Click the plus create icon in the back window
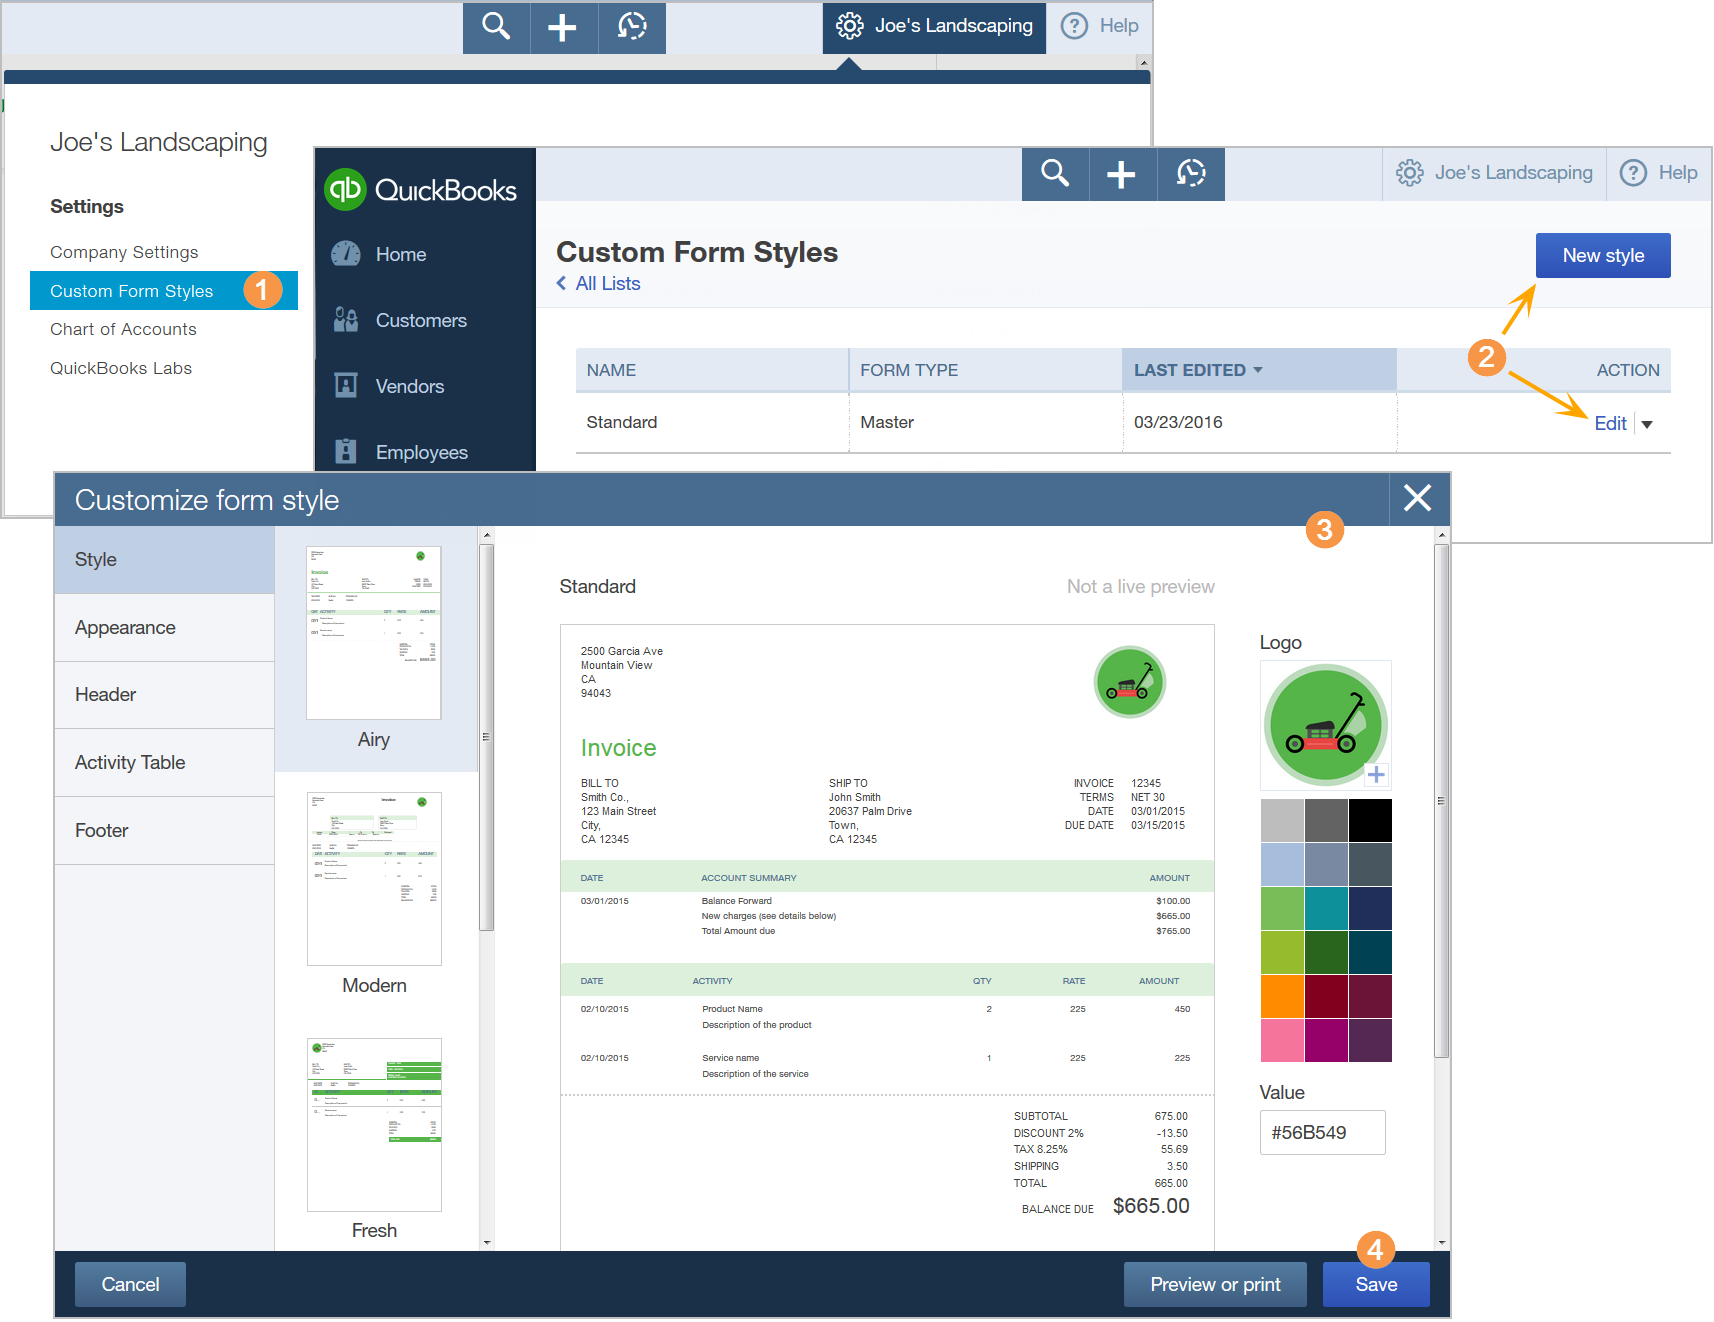The image size is (1714, 1322). click(x=563, y=26)
